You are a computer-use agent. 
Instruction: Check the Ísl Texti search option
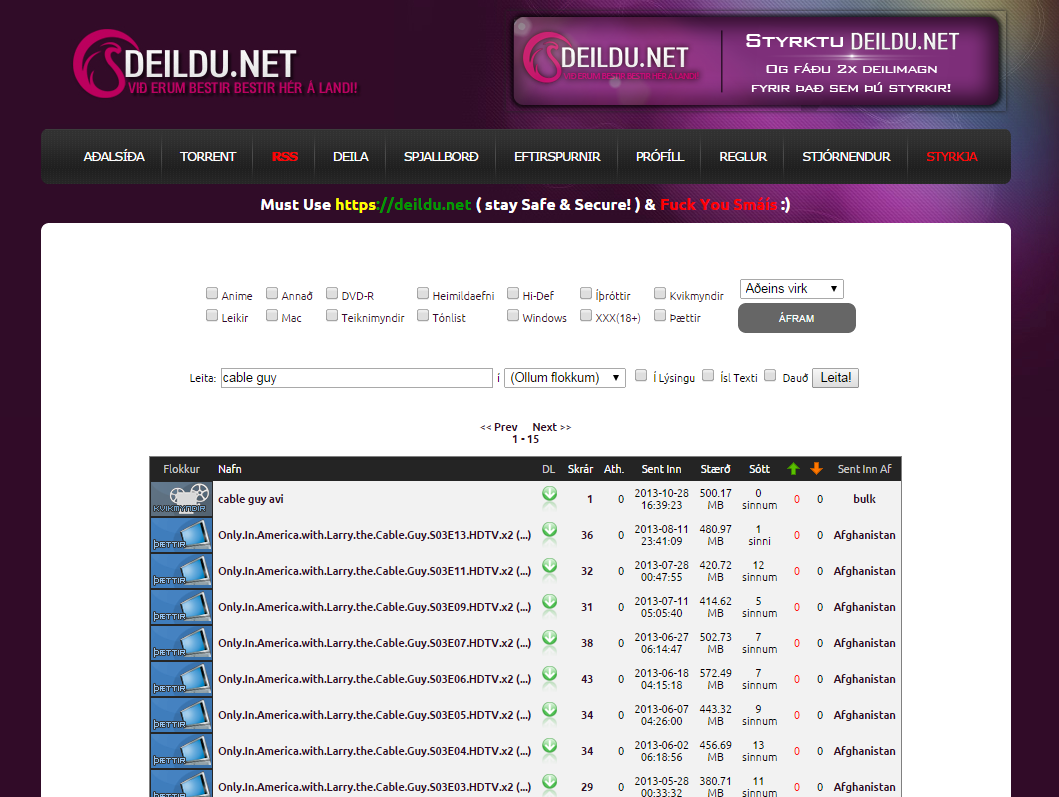(708, 376)
